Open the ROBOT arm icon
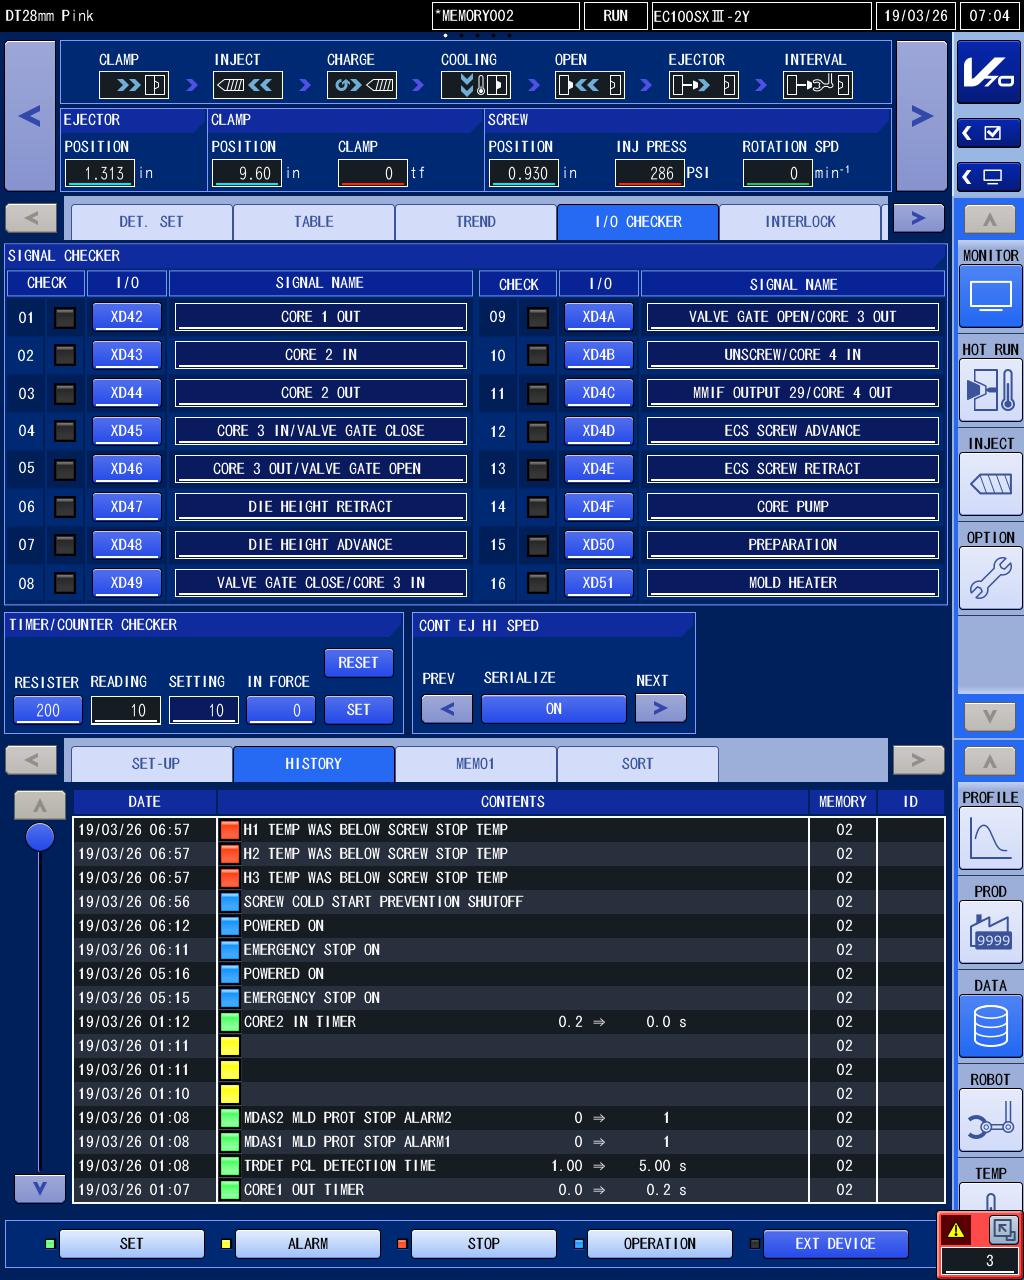 pyautogui.click(x=990, y=1121)
